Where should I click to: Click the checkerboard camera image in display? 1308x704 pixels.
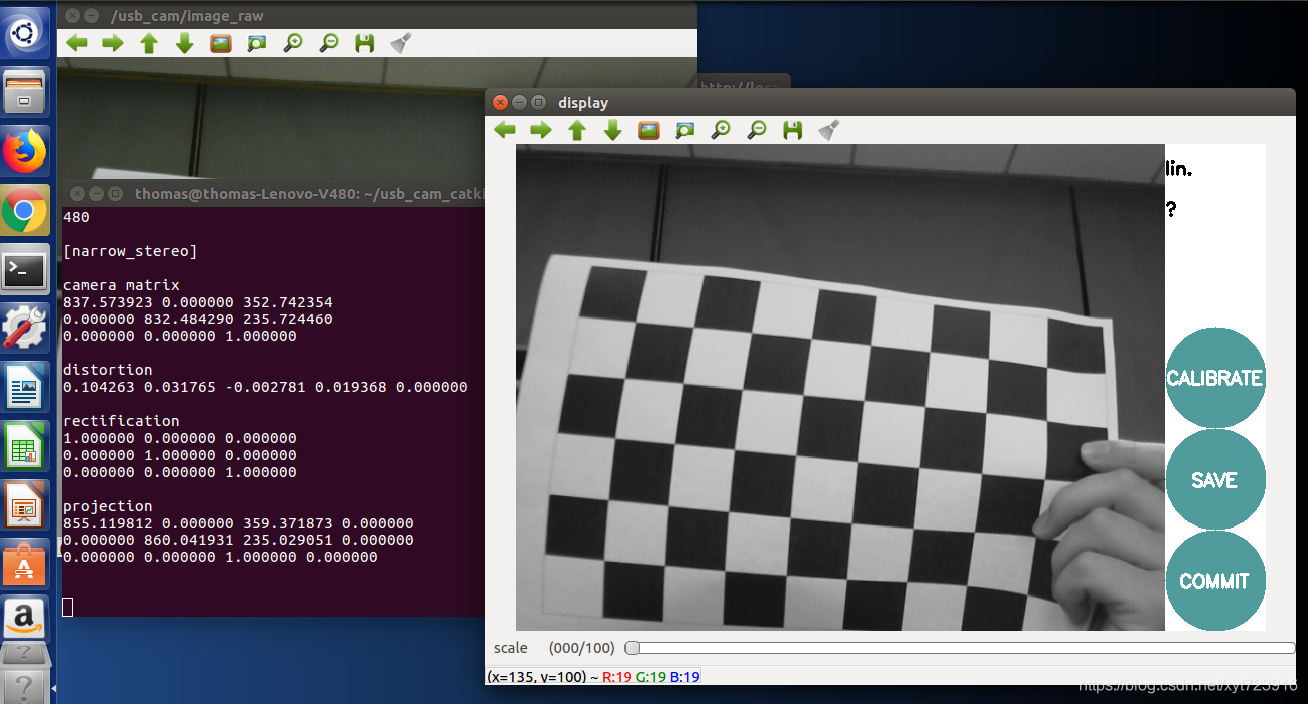click(840, 387)
